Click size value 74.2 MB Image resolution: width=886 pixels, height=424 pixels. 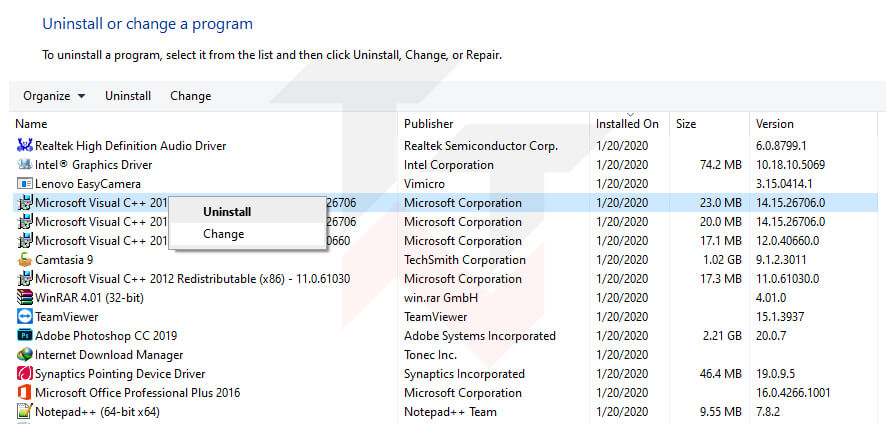720,165
